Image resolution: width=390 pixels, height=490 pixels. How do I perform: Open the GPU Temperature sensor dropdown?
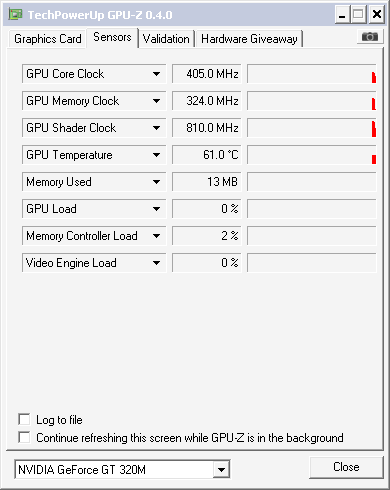[156, 155]
